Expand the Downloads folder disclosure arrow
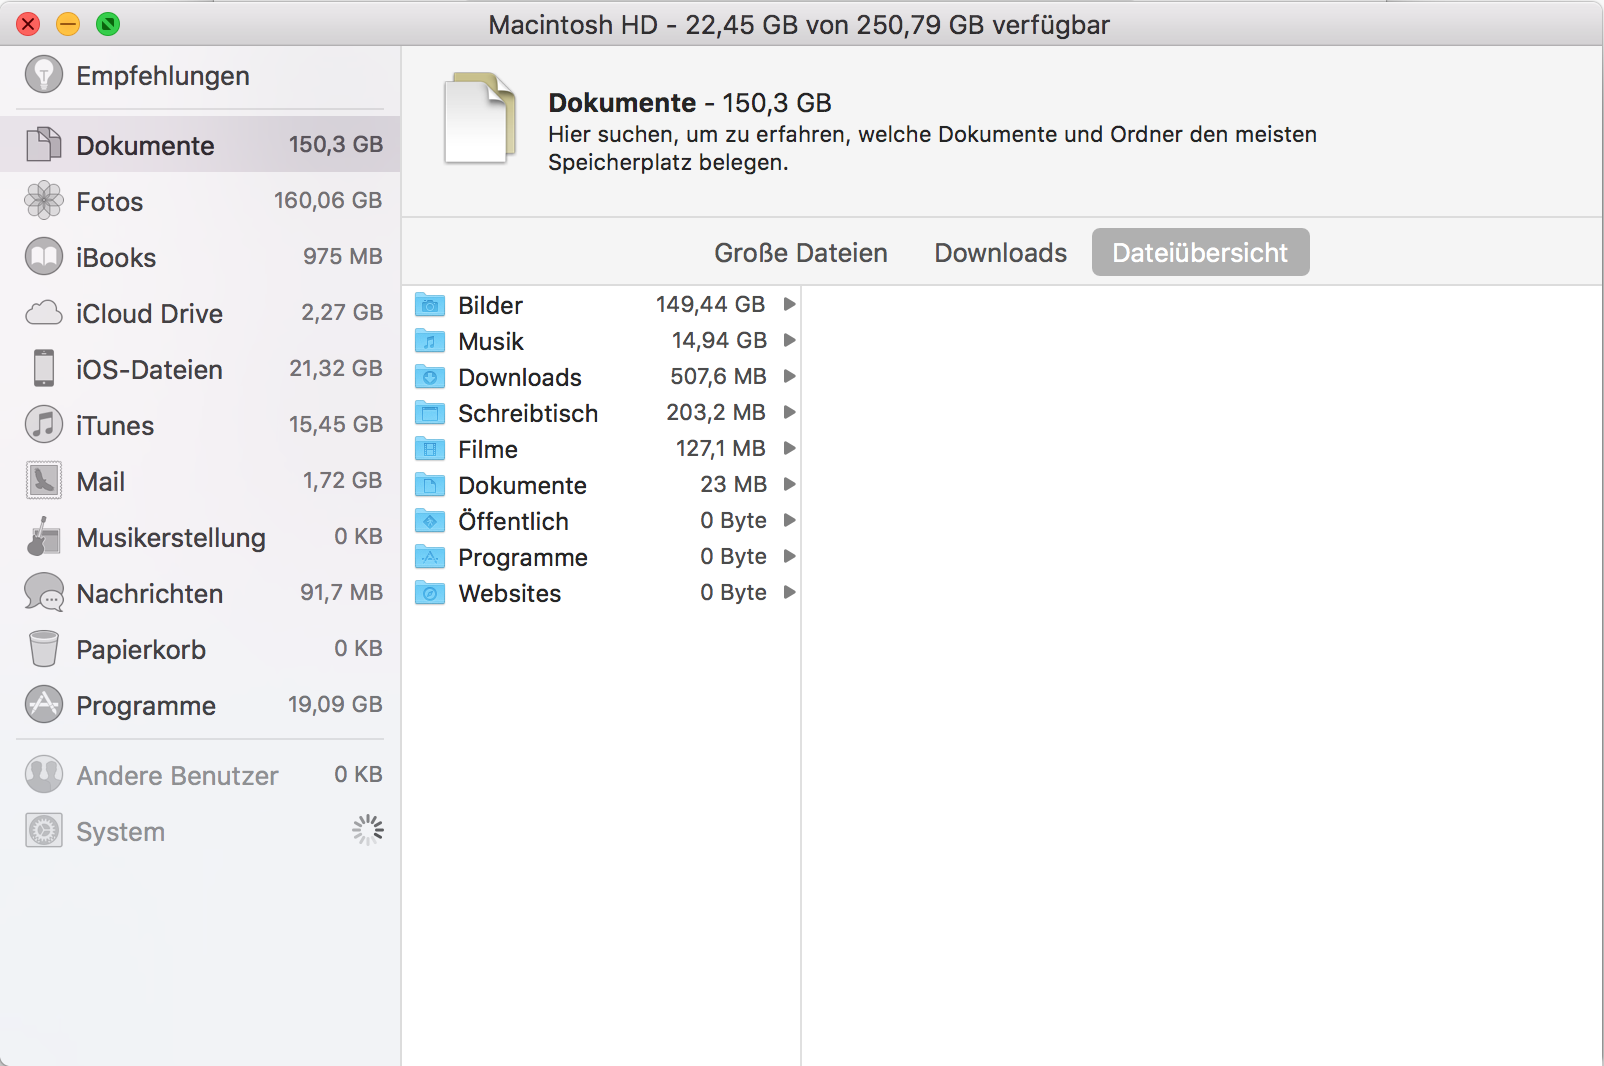 (789, 376)
